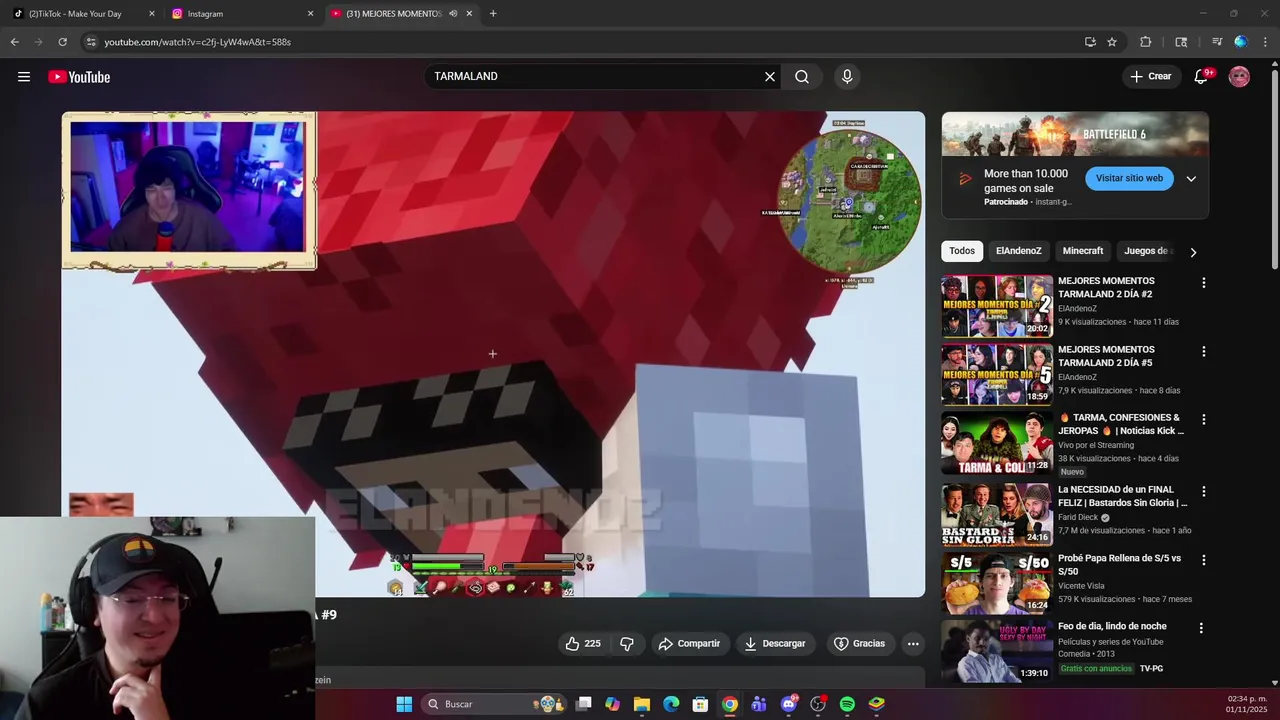Open Chrome media controls icon

click(1217, 42)
